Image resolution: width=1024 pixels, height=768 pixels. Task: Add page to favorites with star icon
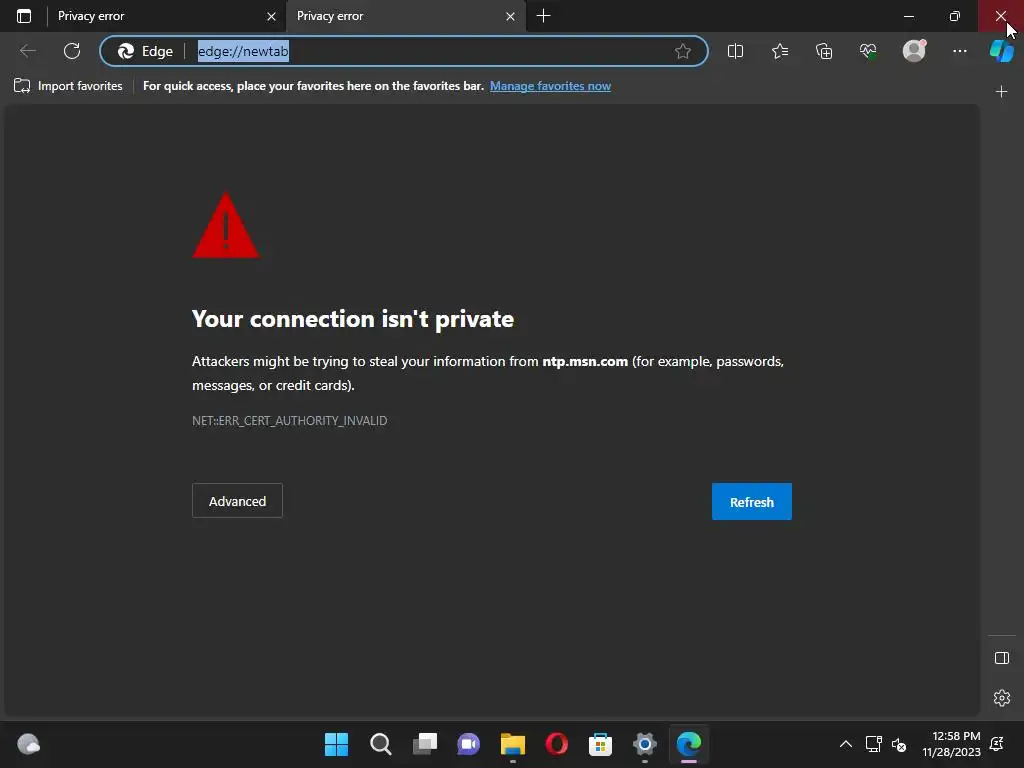click(682, 51)
